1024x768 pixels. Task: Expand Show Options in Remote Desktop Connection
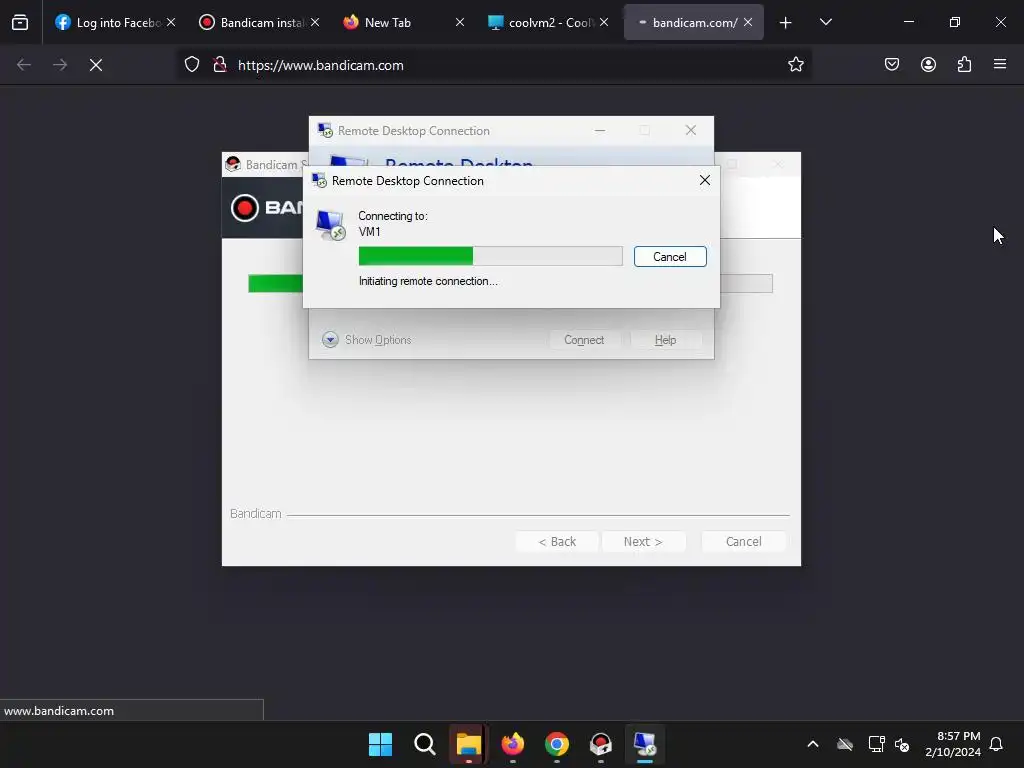pyautogui.click(x=366, y=340)
